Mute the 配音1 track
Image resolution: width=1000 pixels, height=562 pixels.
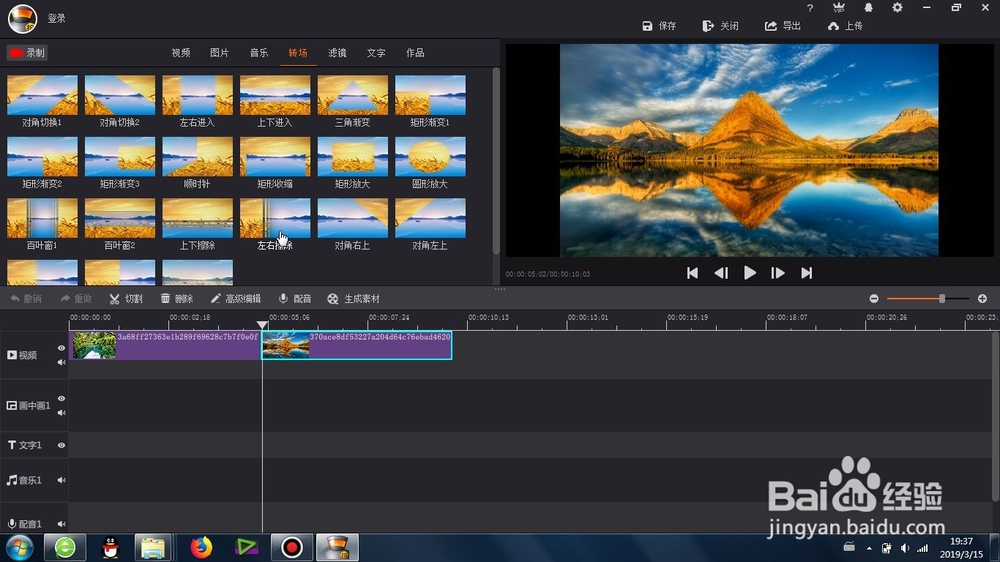coord(61,524)
